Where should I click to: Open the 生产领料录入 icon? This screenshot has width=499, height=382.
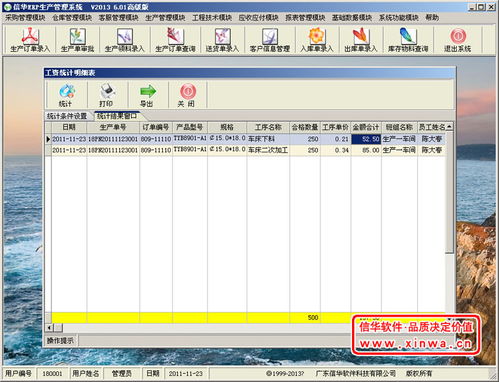pyautogui.click(x=125, y=40)
